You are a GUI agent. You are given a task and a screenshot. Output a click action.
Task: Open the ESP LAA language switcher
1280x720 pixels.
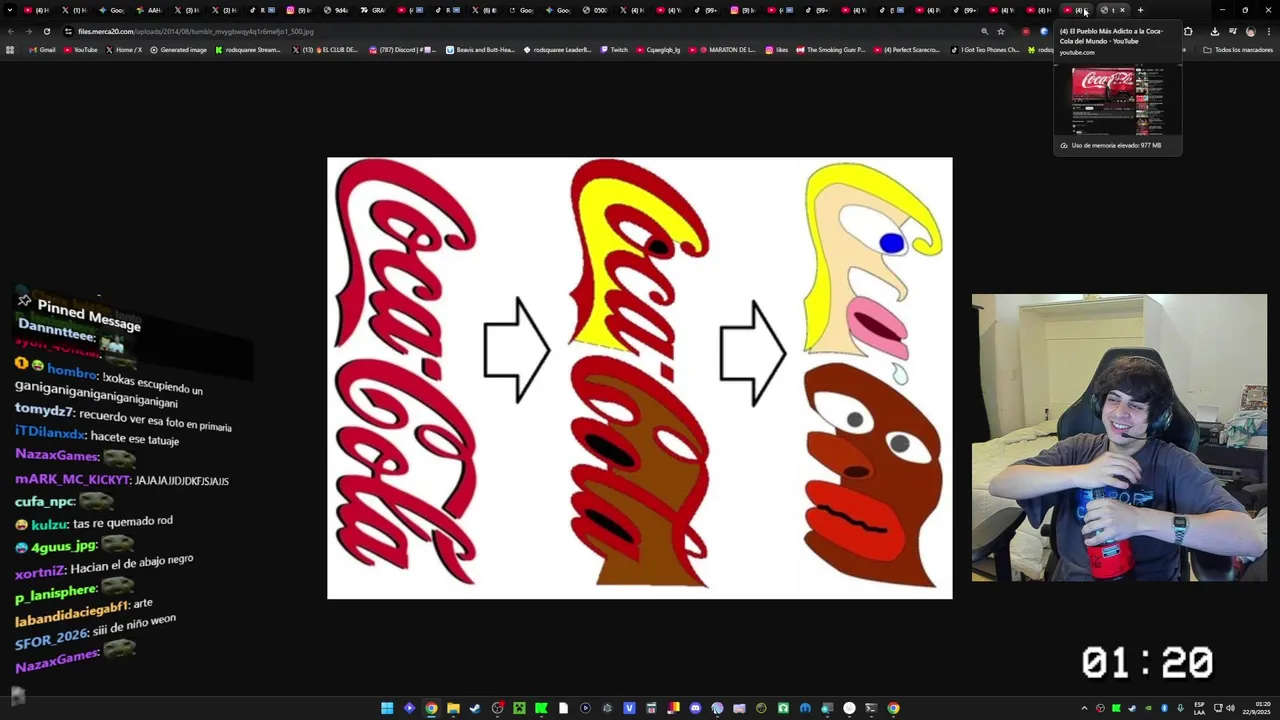1199,708
